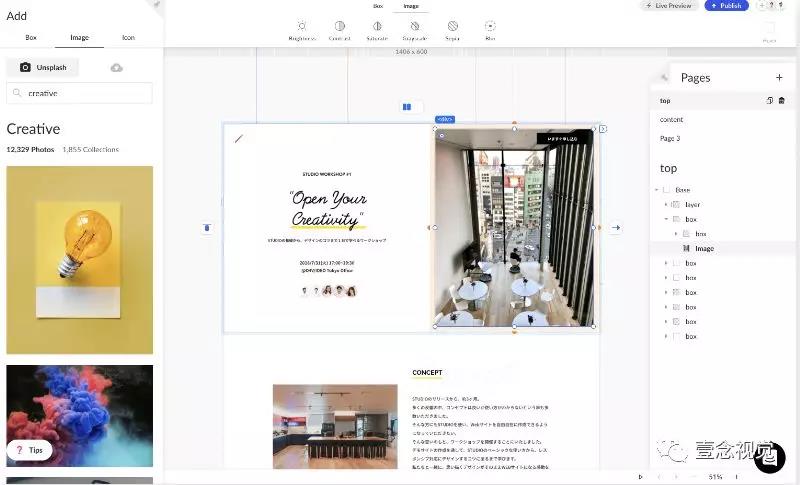The width and height of the screenshot is (800, 485).
Task: Select the top page in Pages list
Action: click(x=722, y=100)
